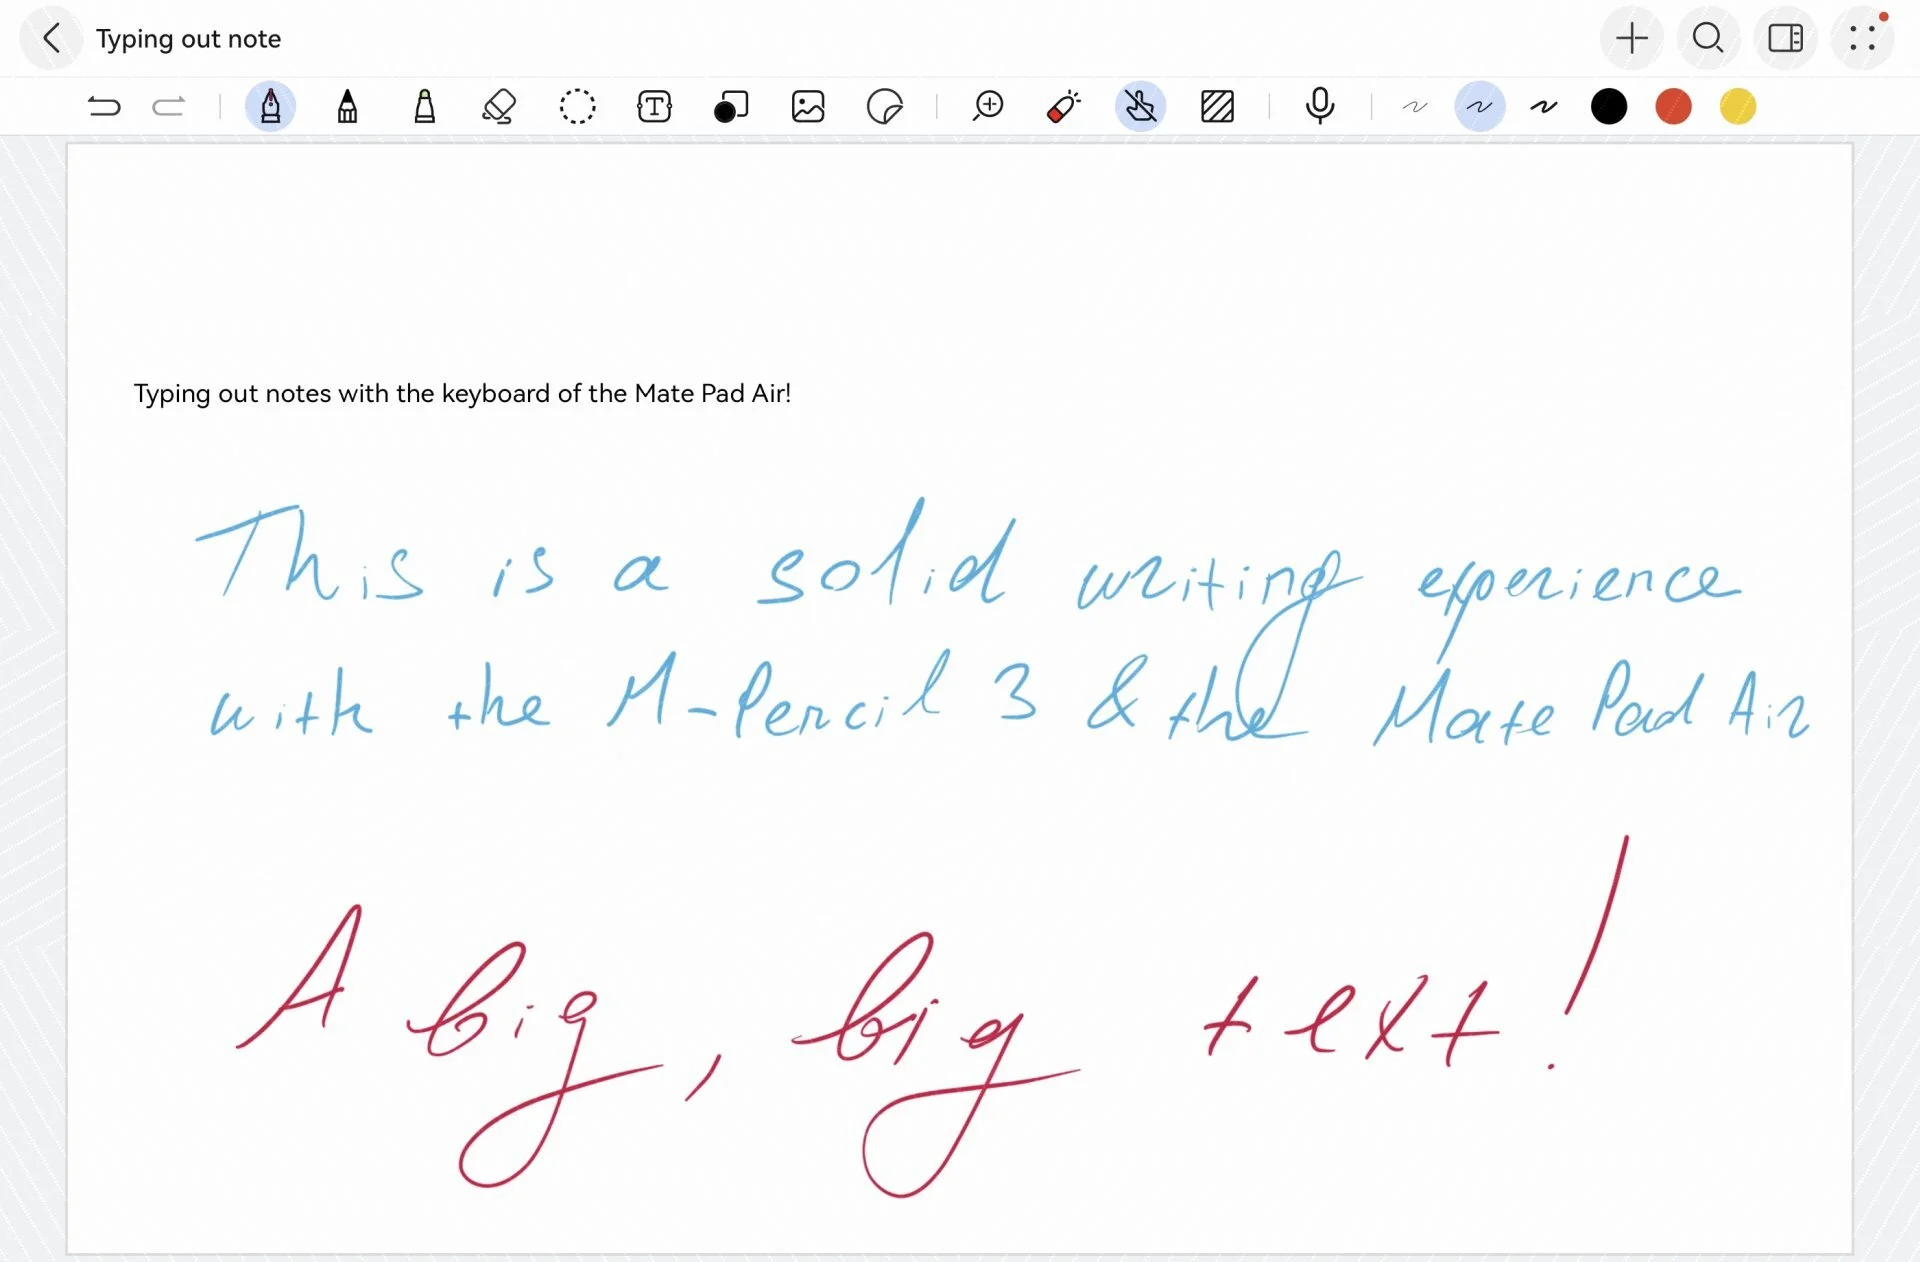Viewport: 1920px width, 1262px height.
Task: Click the typed text 'Typing out notes with the keyboard'
Action: (x=342, y=394)
